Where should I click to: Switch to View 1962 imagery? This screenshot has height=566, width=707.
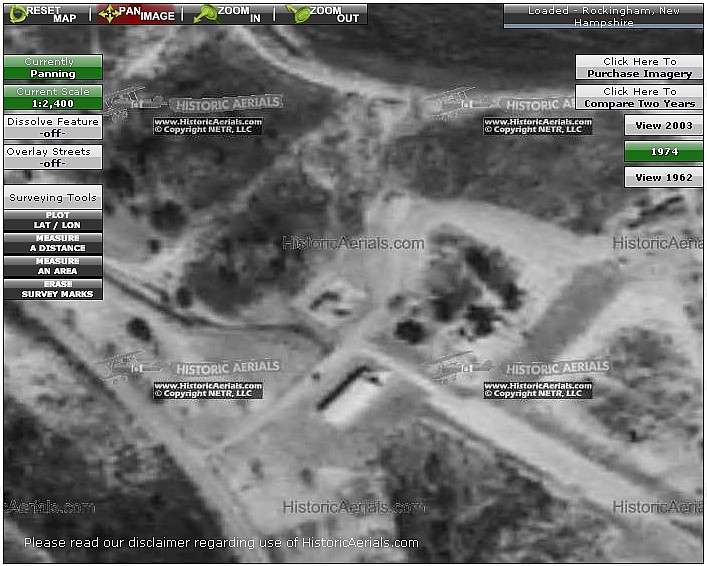(x=663, y=177)
